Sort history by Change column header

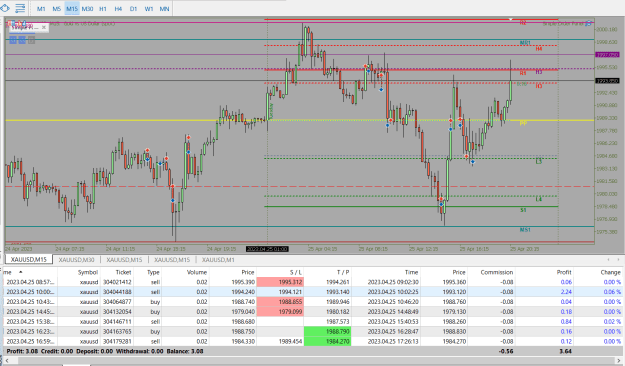[610, 272]
